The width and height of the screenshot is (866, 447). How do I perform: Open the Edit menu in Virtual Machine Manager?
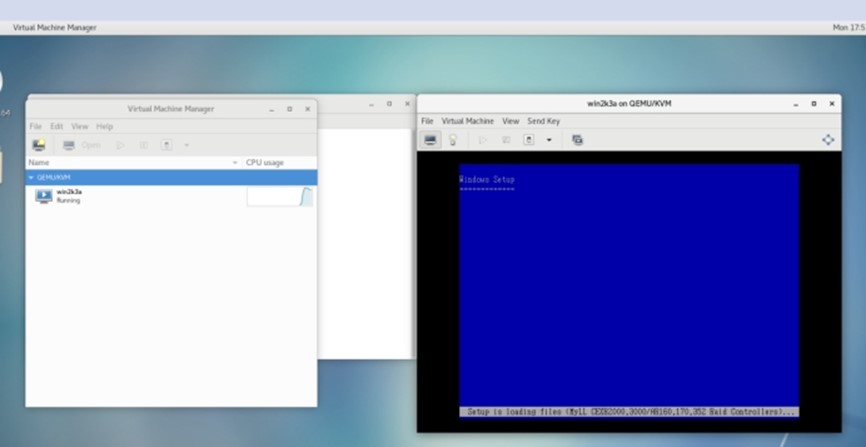click(56, 127)
